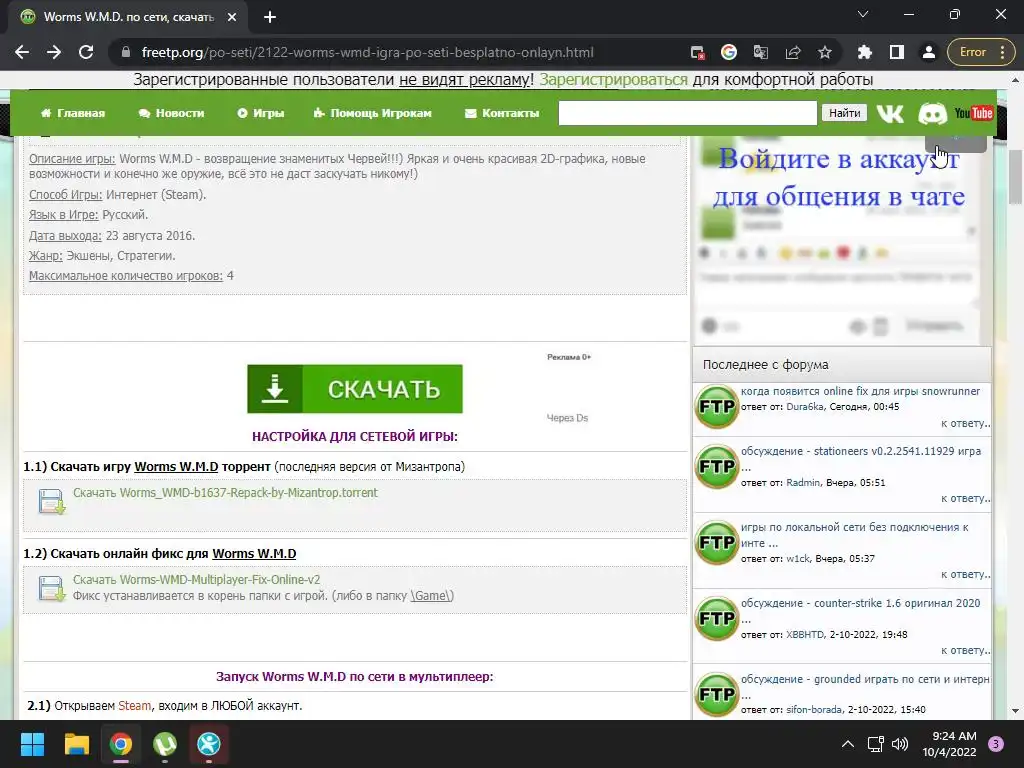Click the Google icon in address bar
Image resolution: width=1024 pixels, height=768 pixels.
729,52
